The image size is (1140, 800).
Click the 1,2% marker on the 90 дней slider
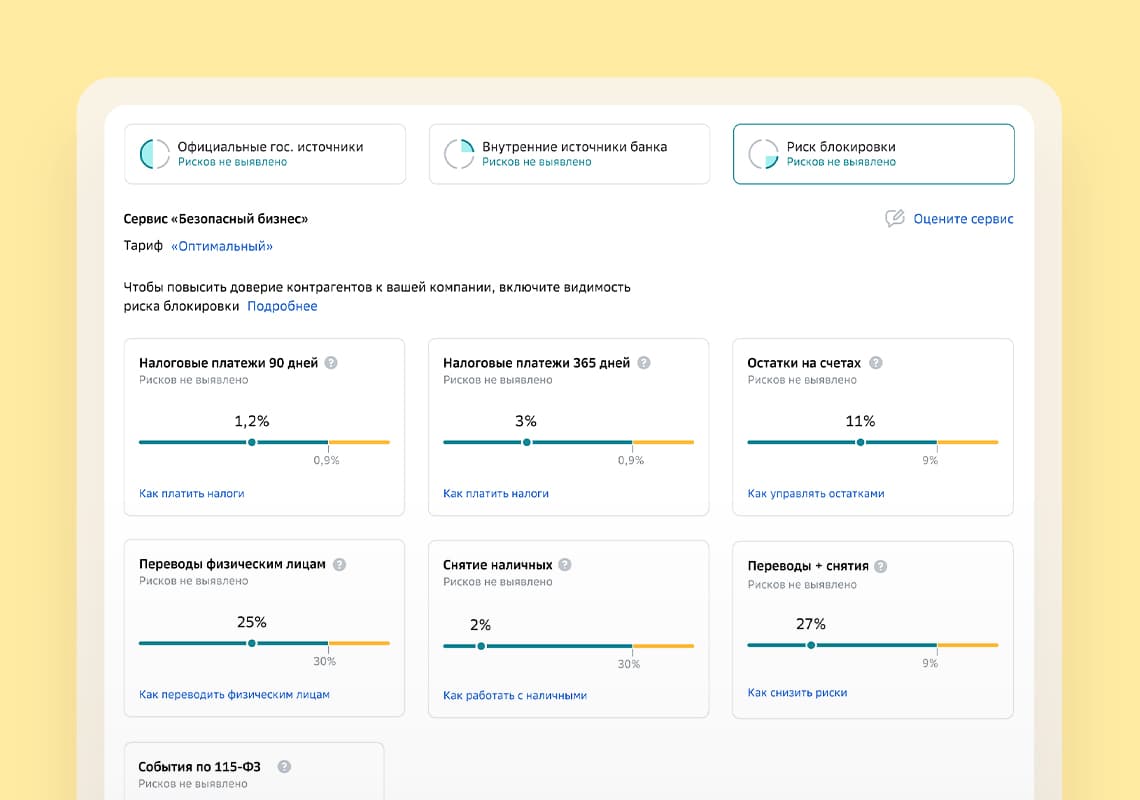pyautogui.click(x=252, y=442)
